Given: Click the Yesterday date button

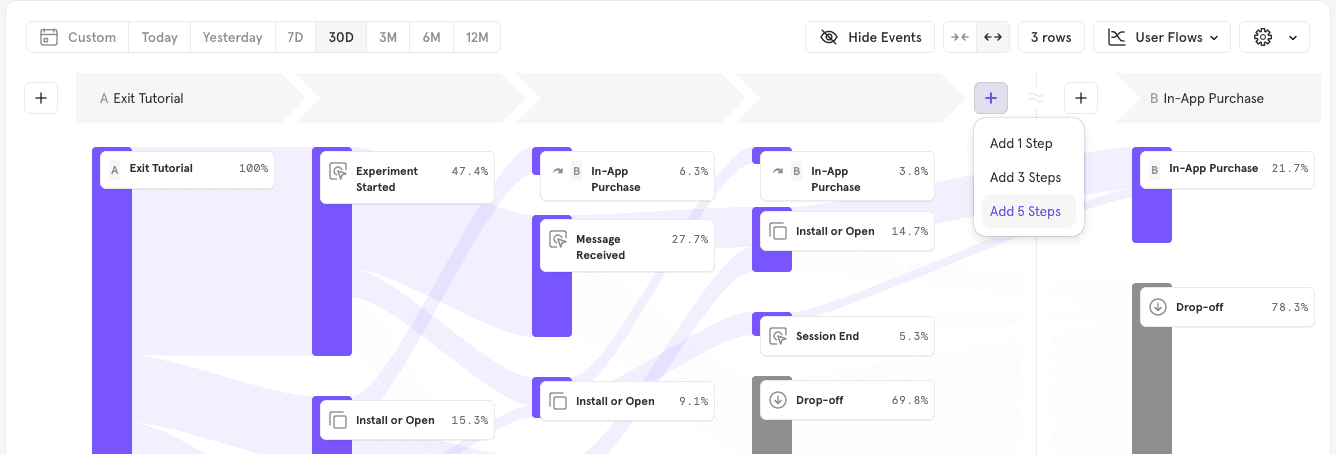Looking at the screenshot, I should pos(232,37).
